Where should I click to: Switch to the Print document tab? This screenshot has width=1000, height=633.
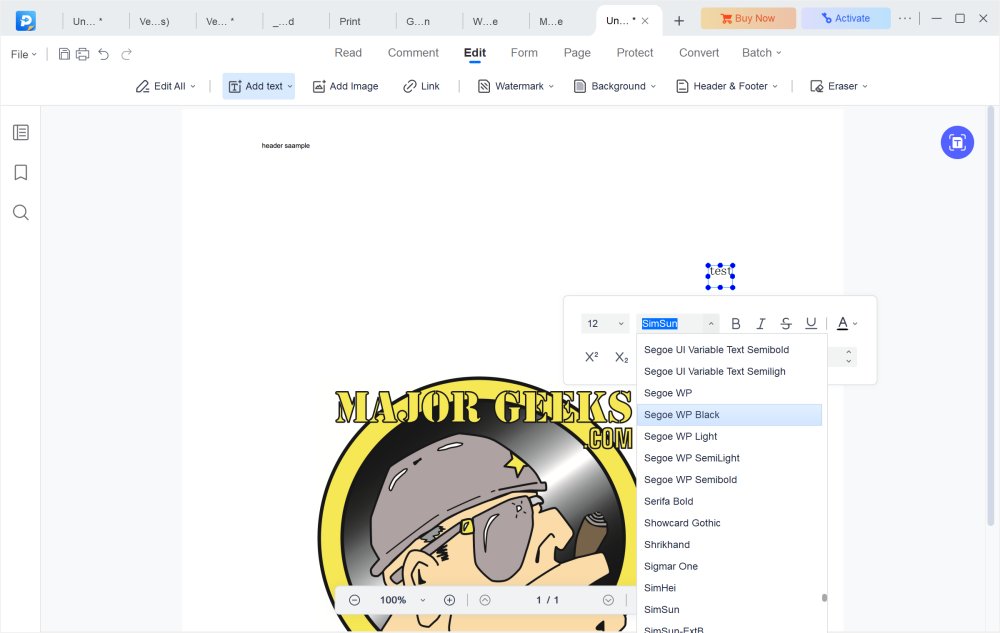(x=349, y=21)
